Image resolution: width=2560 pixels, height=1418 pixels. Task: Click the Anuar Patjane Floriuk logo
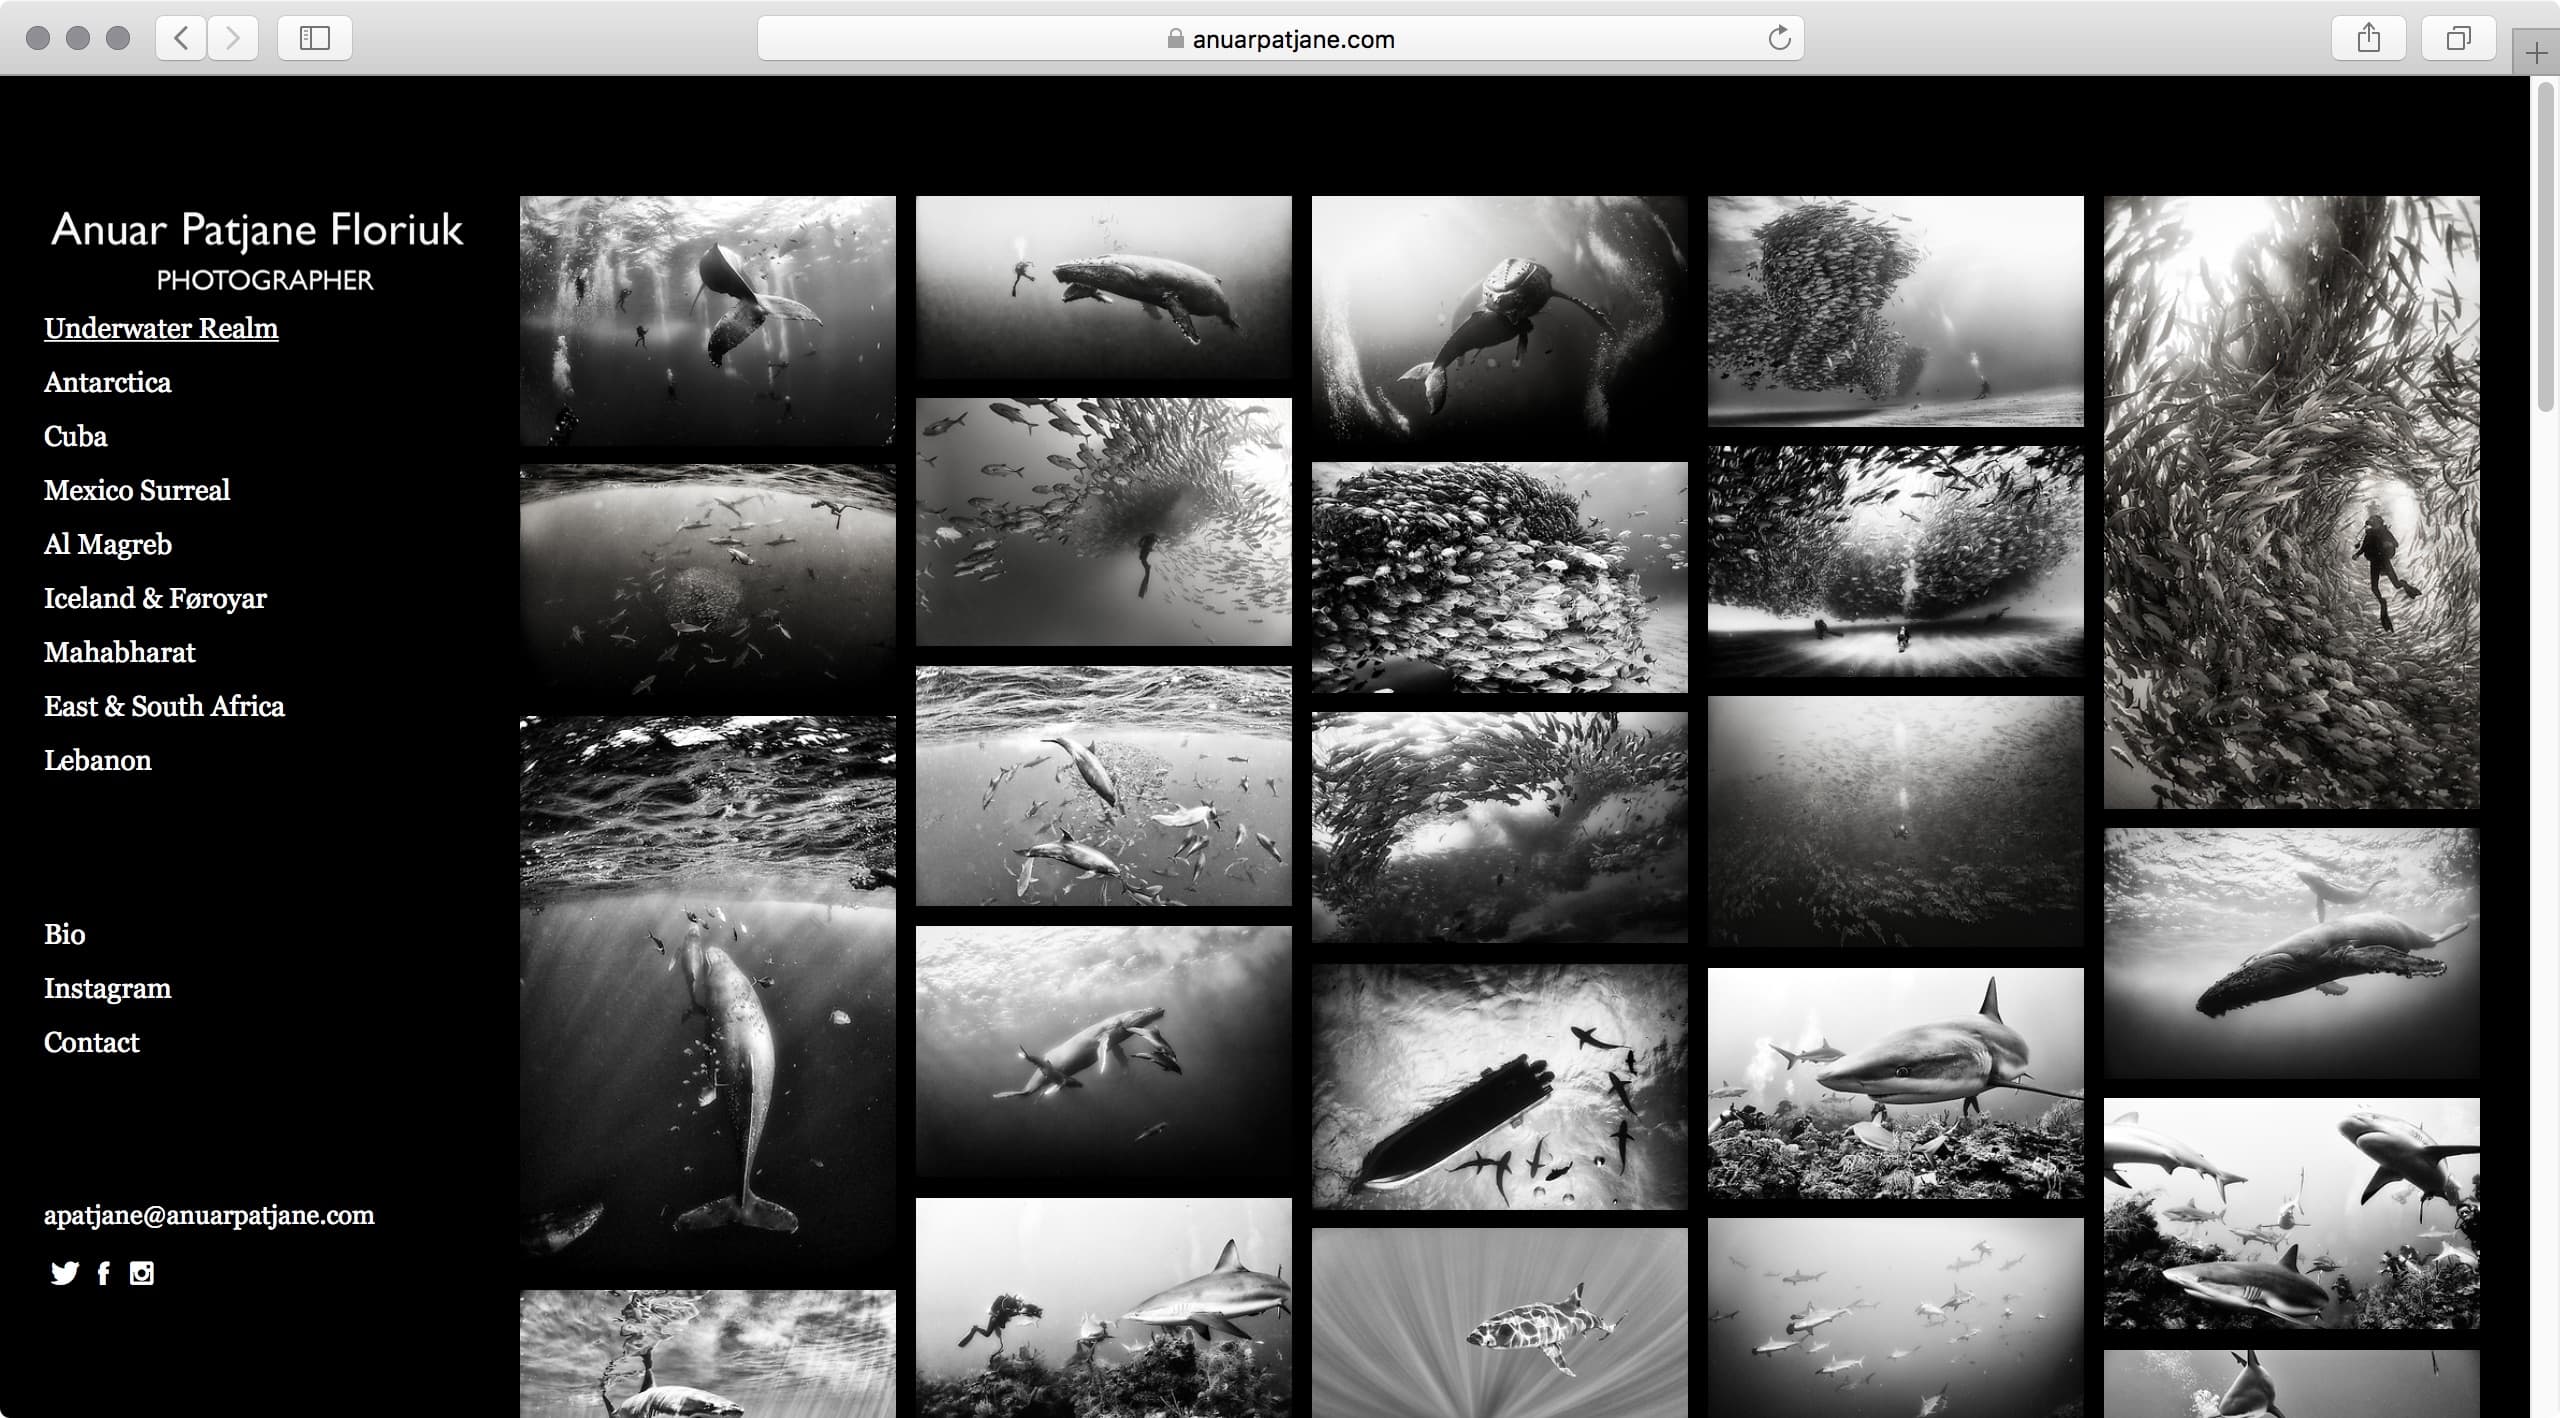[258, 250]
